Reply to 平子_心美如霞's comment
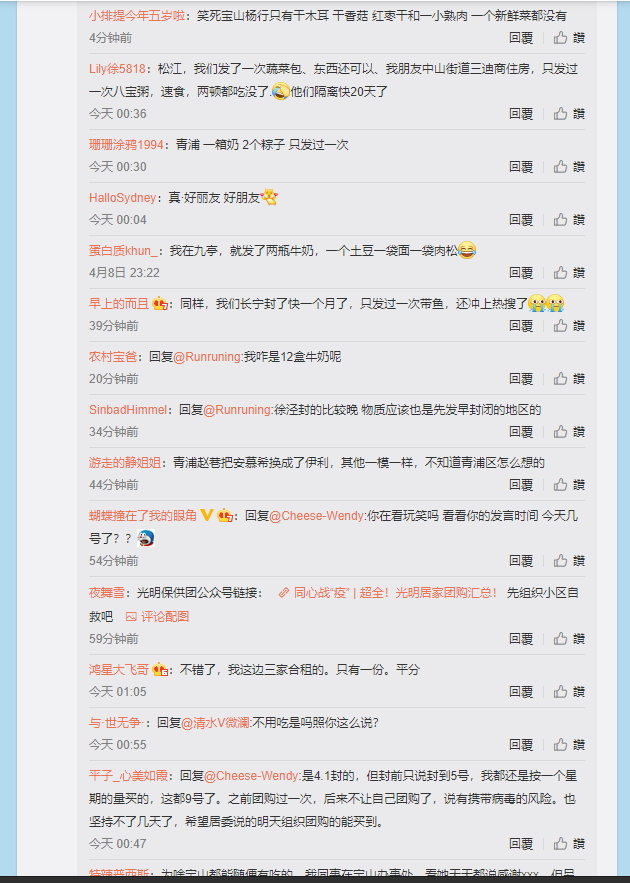This screenshot has height=883, width=630. (521, 844)
